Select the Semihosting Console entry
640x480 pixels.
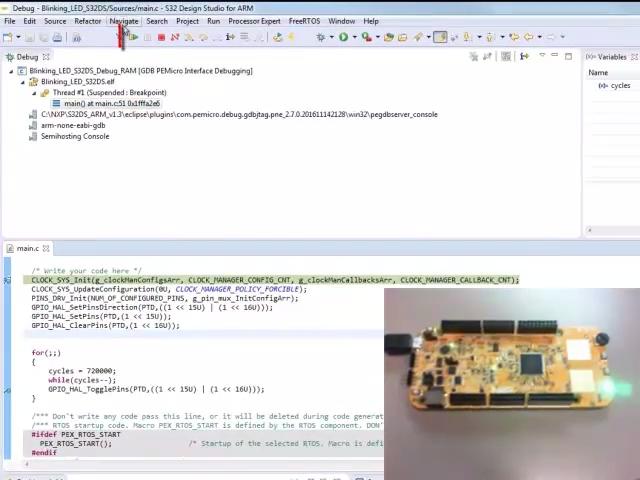(74, 136)
